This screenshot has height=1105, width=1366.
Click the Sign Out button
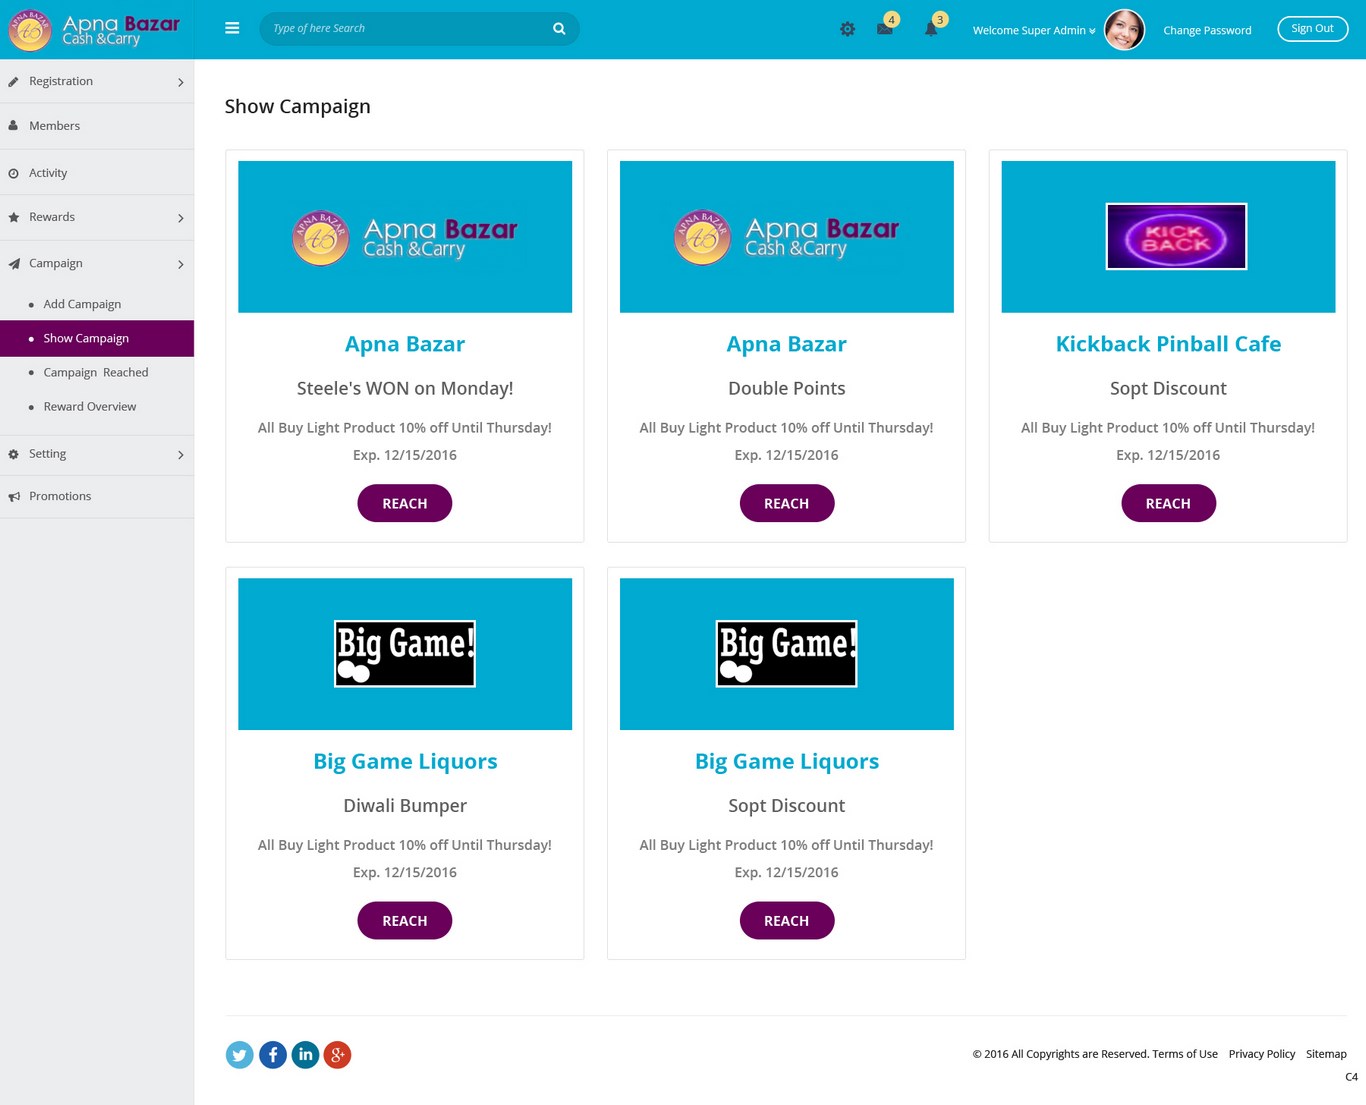(x=1312, y=29)
